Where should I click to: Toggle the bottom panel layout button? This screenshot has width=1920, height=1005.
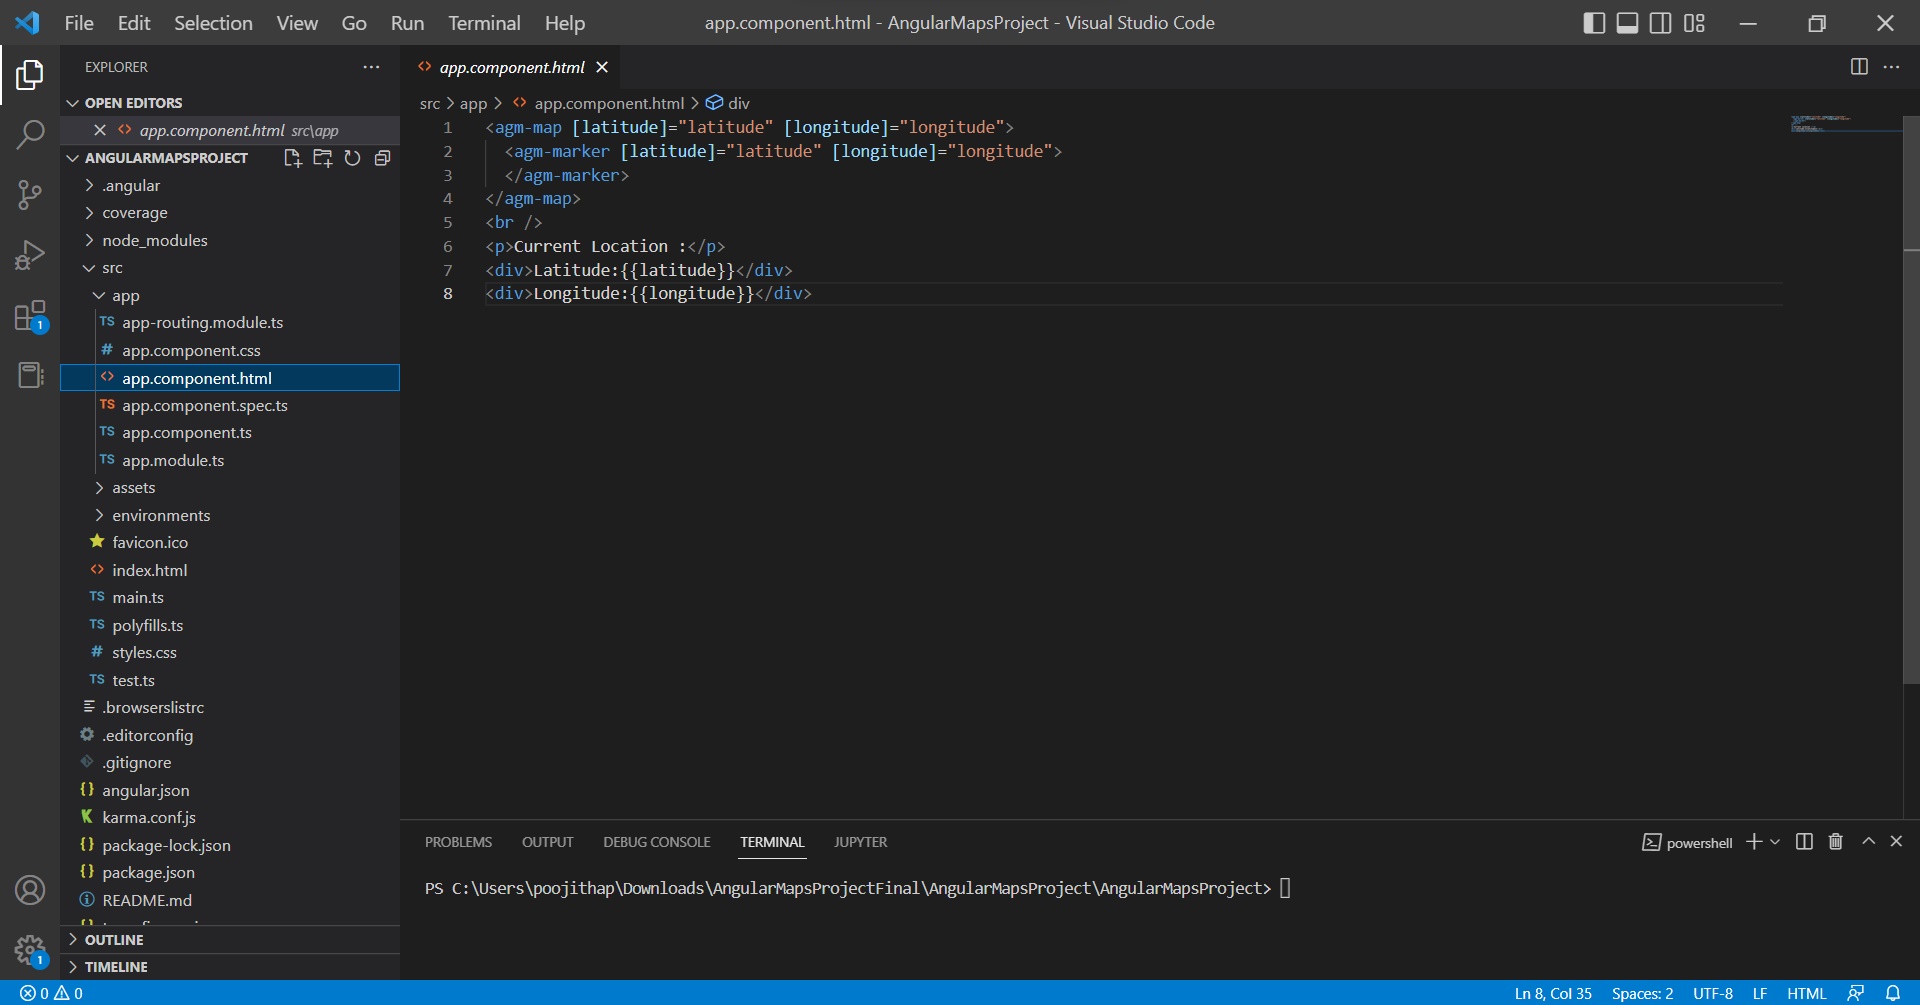coord(1627,23)
